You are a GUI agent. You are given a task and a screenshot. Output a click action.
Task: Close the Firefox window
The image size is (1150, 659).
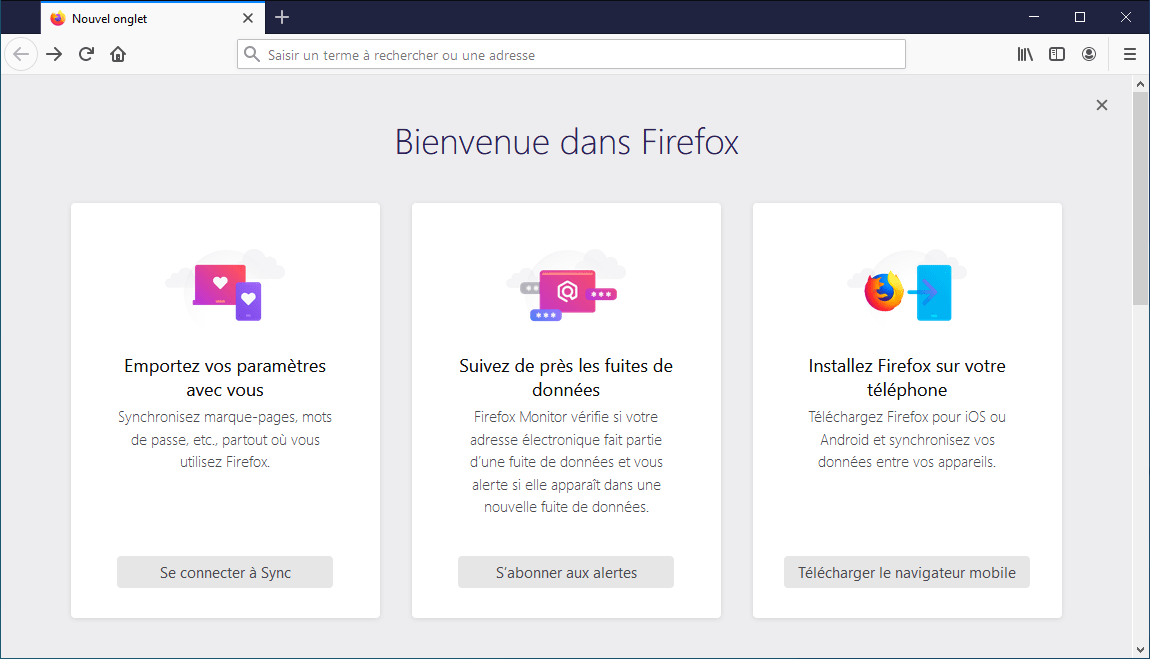tap(1126, 17)
